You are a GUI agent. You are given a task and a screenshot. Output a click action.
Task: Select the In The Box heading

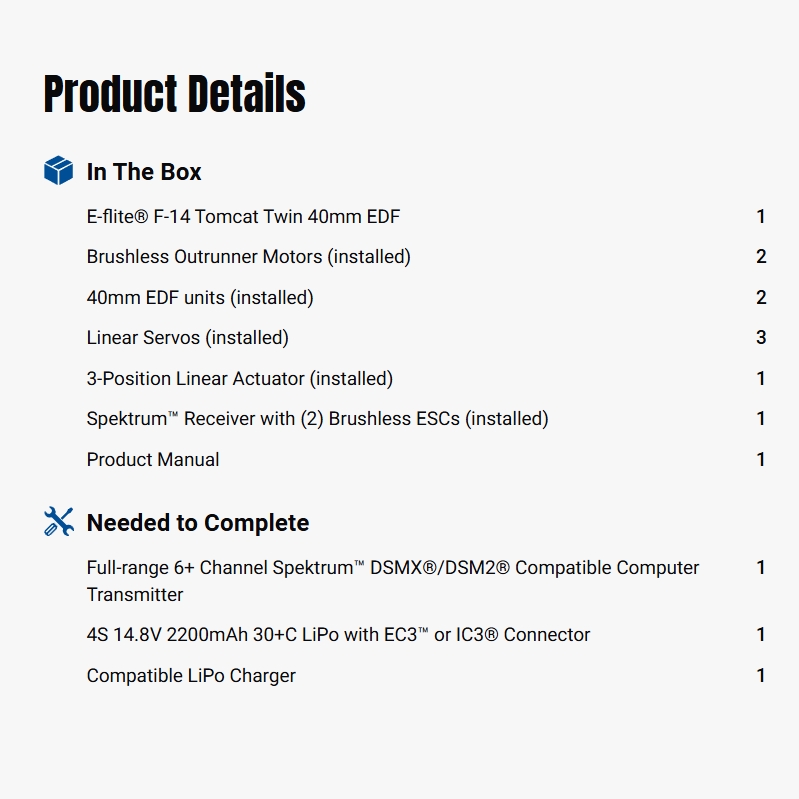click(144, 172)
